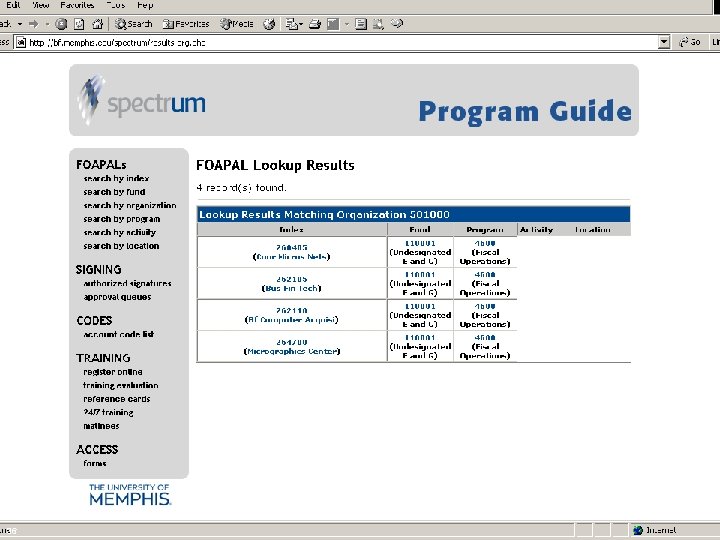This screenshot has height=540, width=720.
Task: Open program 4600 in the first results row
Action: pos(485,243)
